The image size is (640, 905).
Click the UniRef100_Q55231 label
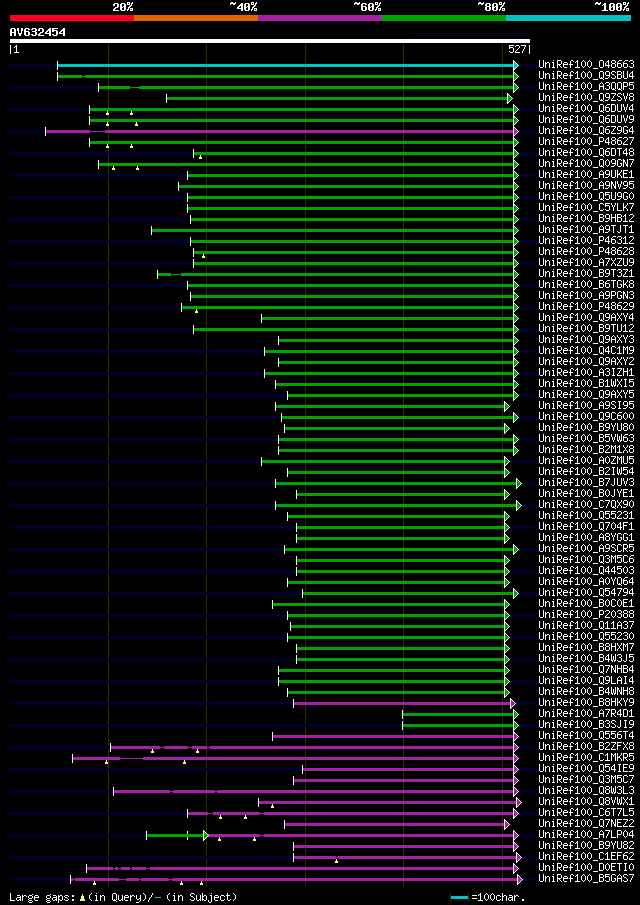tap(586, 515)
